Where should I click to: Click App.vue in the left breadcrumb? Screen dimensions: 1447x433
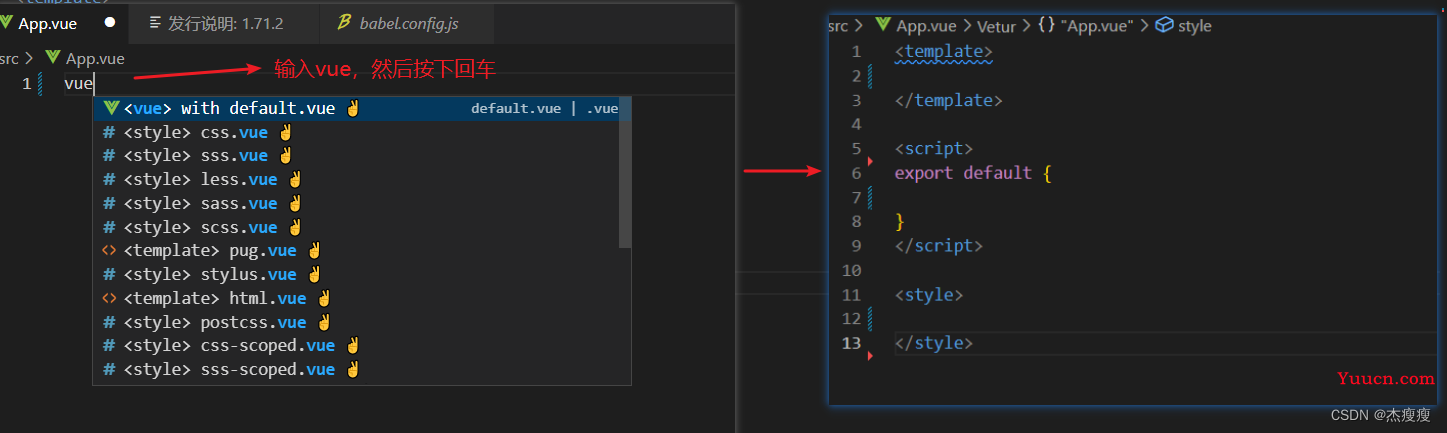click(95, 59)
